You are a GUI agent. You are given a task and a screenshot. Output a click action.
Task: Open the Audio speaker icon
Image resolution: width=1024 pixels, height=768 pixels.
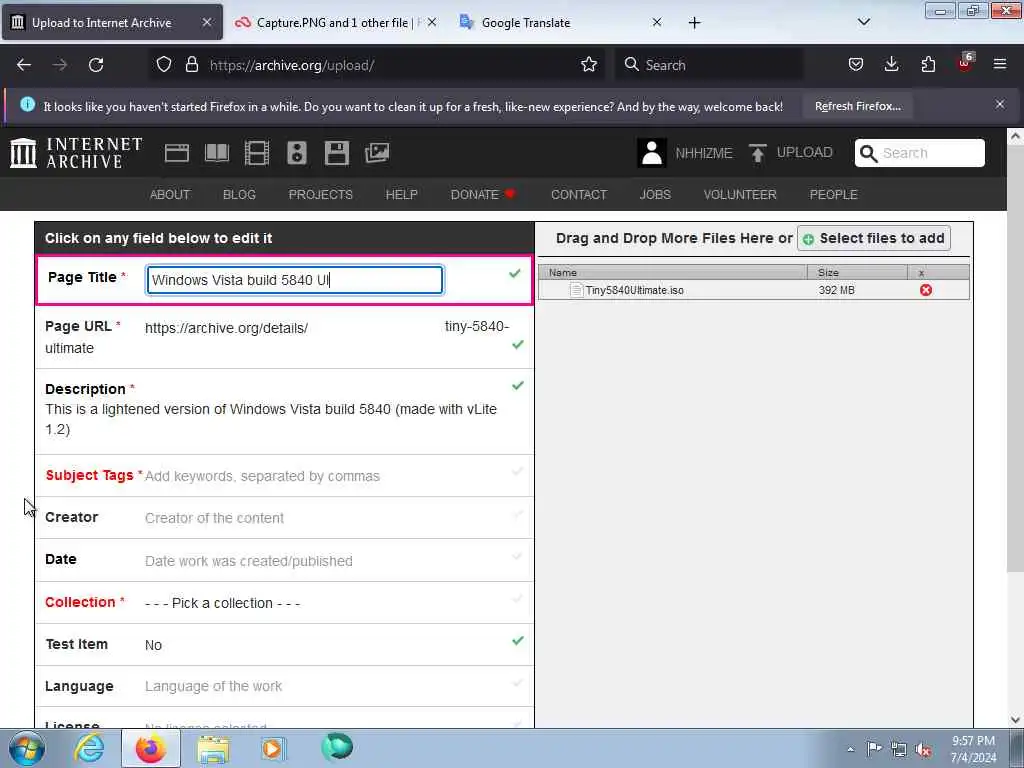point(296,153)
